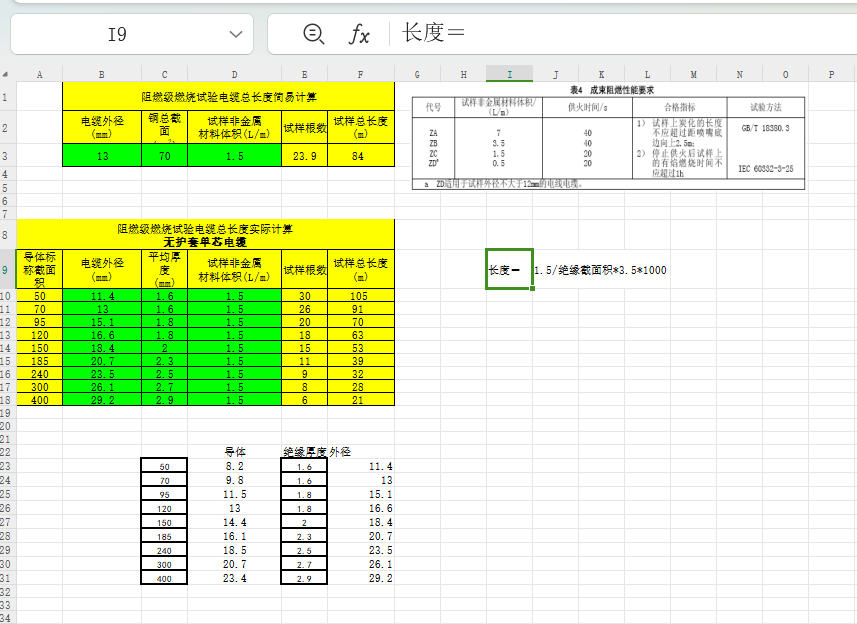The height and width of the screenshot is (624, 857).
Task: Select the bordered cell 400 in row 31
Action: 165,579
